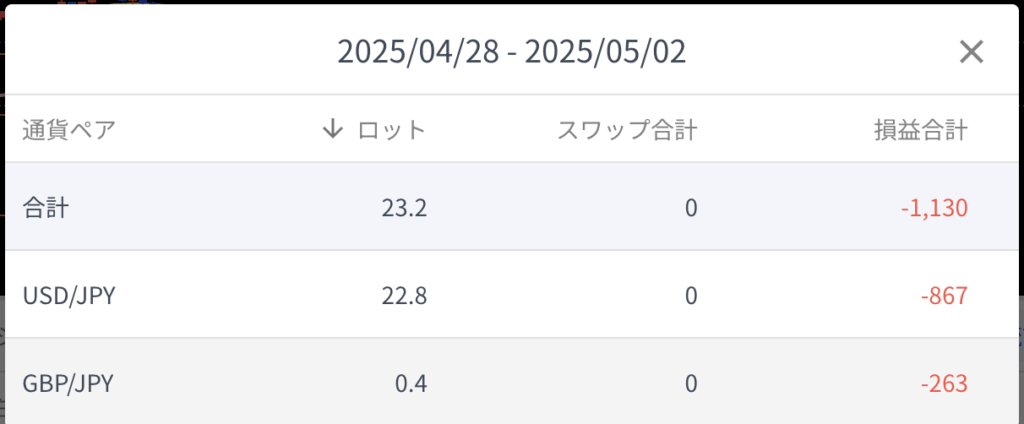Click USD/JPY lot value 22.8
1024x424 pixels.
[404, 296]
